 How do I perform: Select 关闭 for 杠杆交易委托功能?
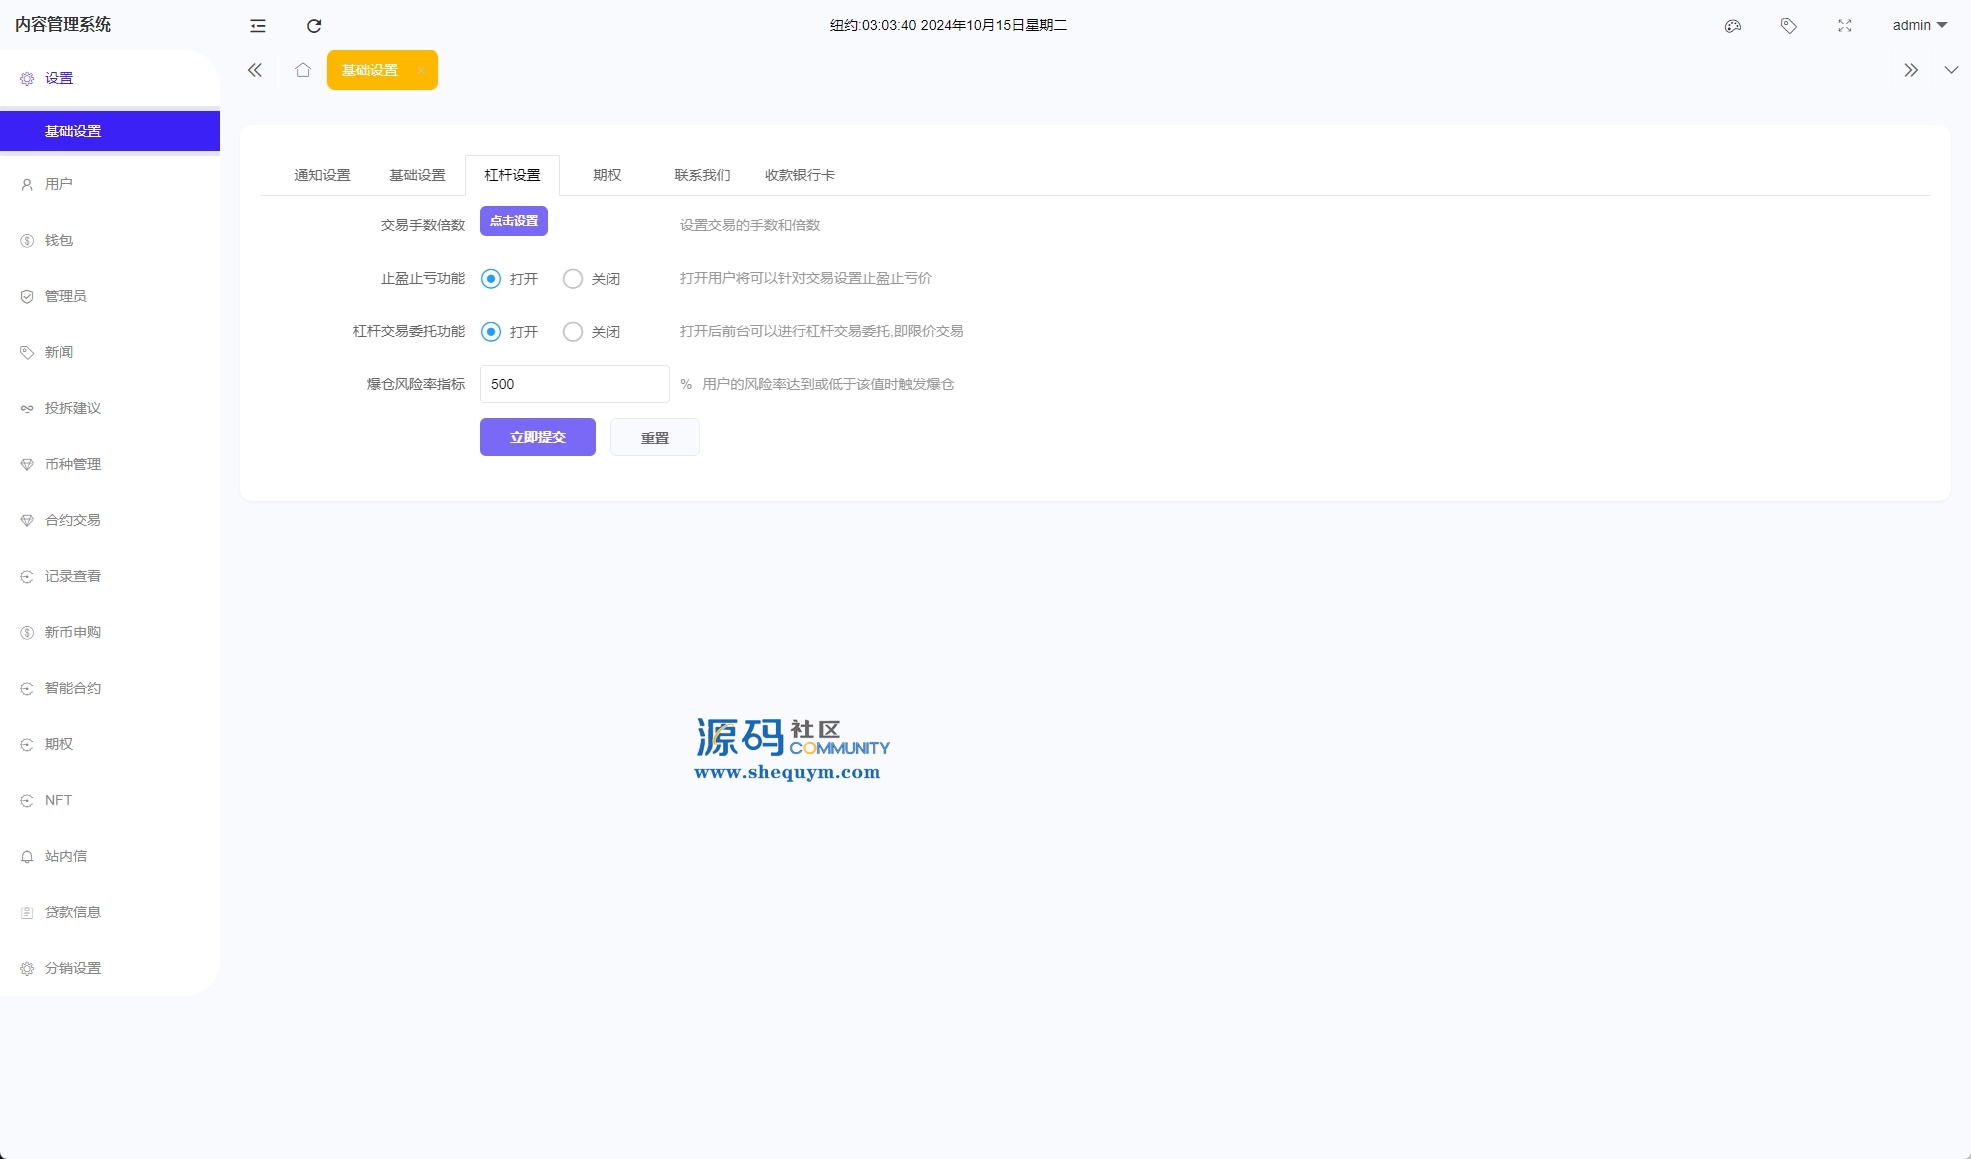(x=573, y=332)
